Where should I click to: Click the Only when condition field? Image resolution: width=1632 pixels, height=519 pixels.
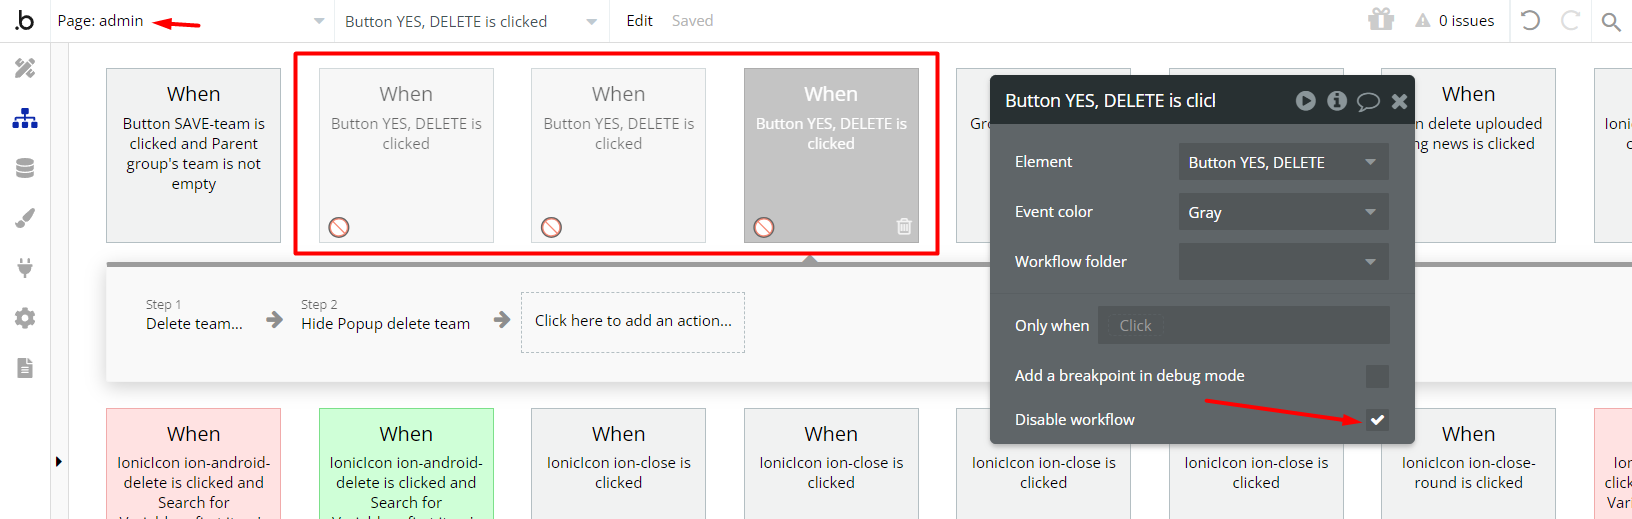(x=1243, y=325)
